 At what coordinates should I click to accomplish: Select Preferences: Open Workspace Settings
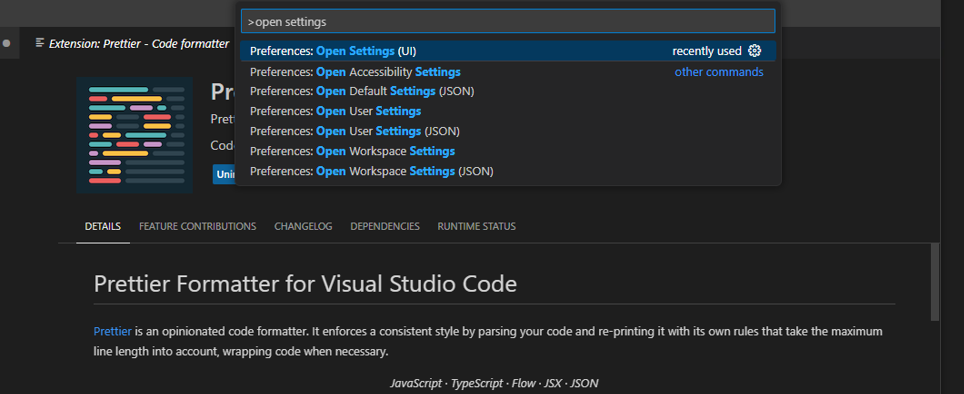point(508,151)
